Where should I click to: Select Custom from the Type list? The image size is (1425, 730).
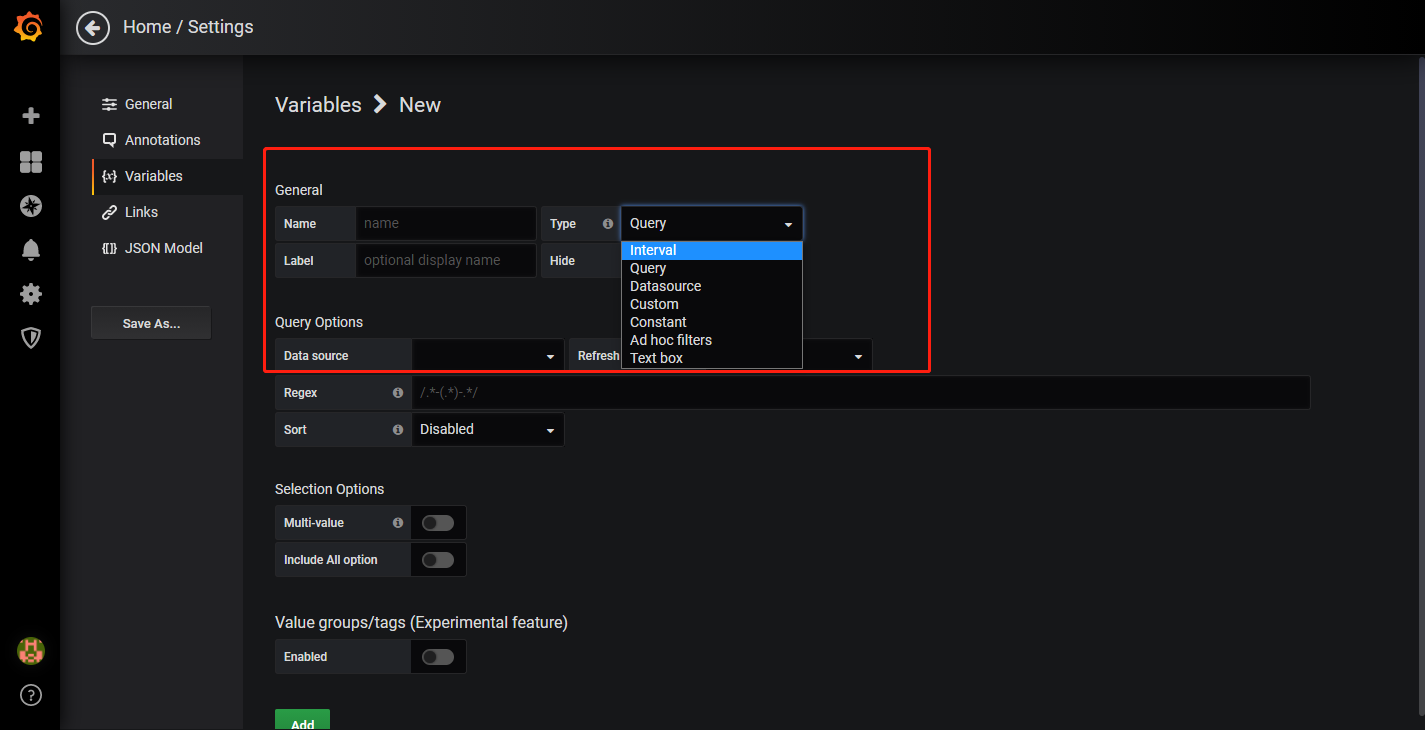coord(712,304)
